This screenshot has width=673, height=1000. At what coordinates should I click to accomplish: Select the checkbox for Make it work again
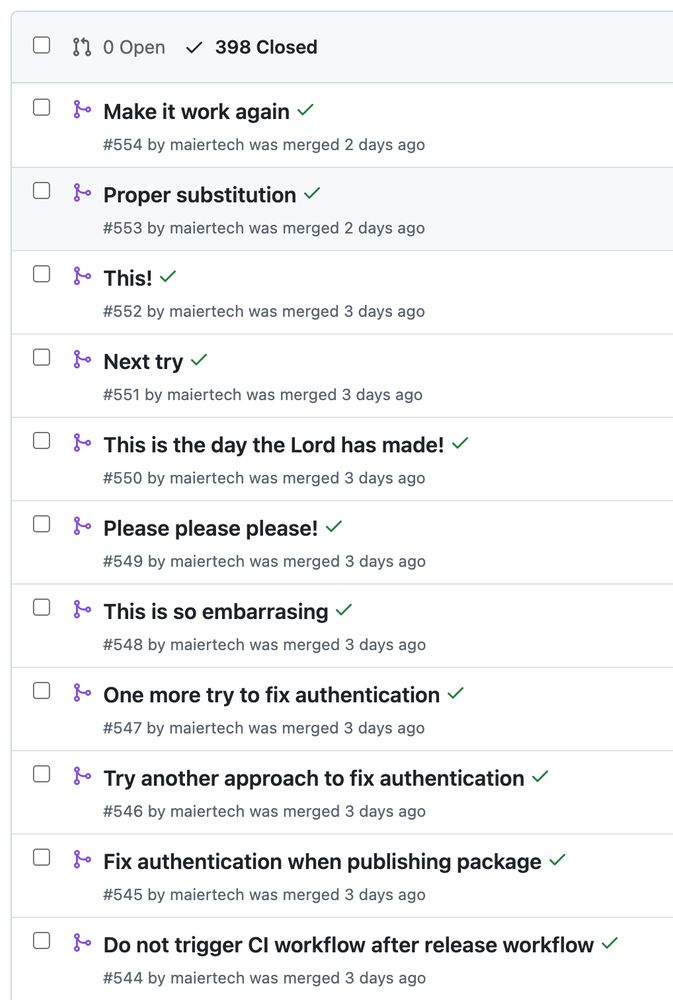[x=41, y=107]
